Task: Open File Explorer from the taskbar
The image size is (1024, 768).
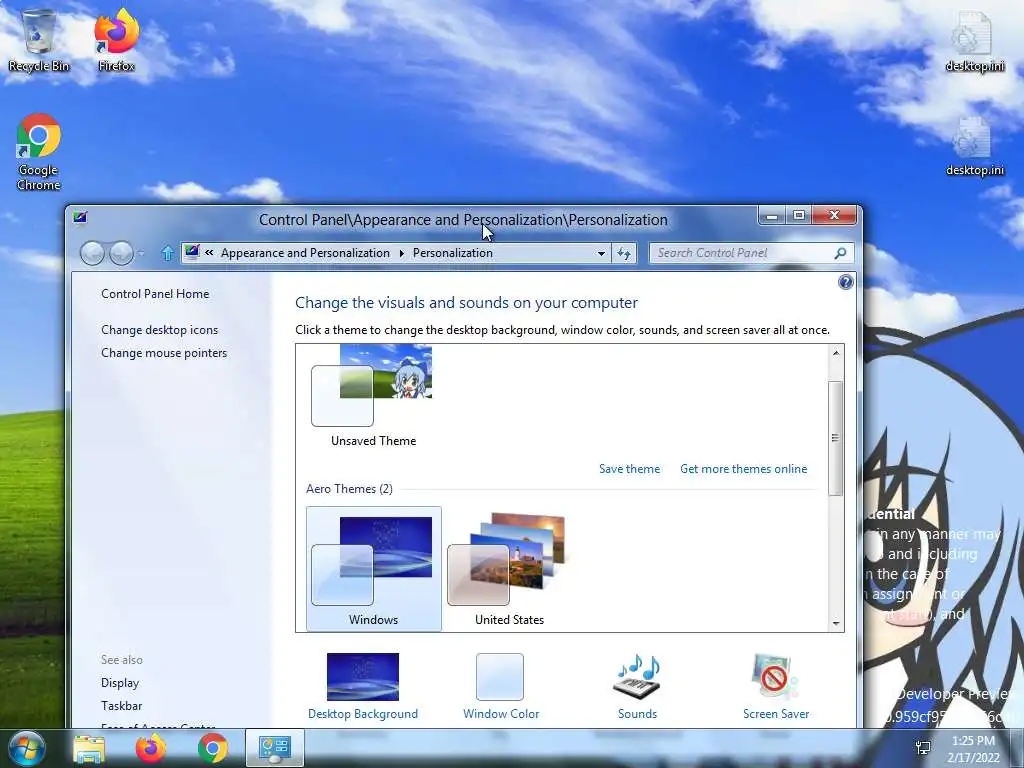Action: (x=89, y=749)
